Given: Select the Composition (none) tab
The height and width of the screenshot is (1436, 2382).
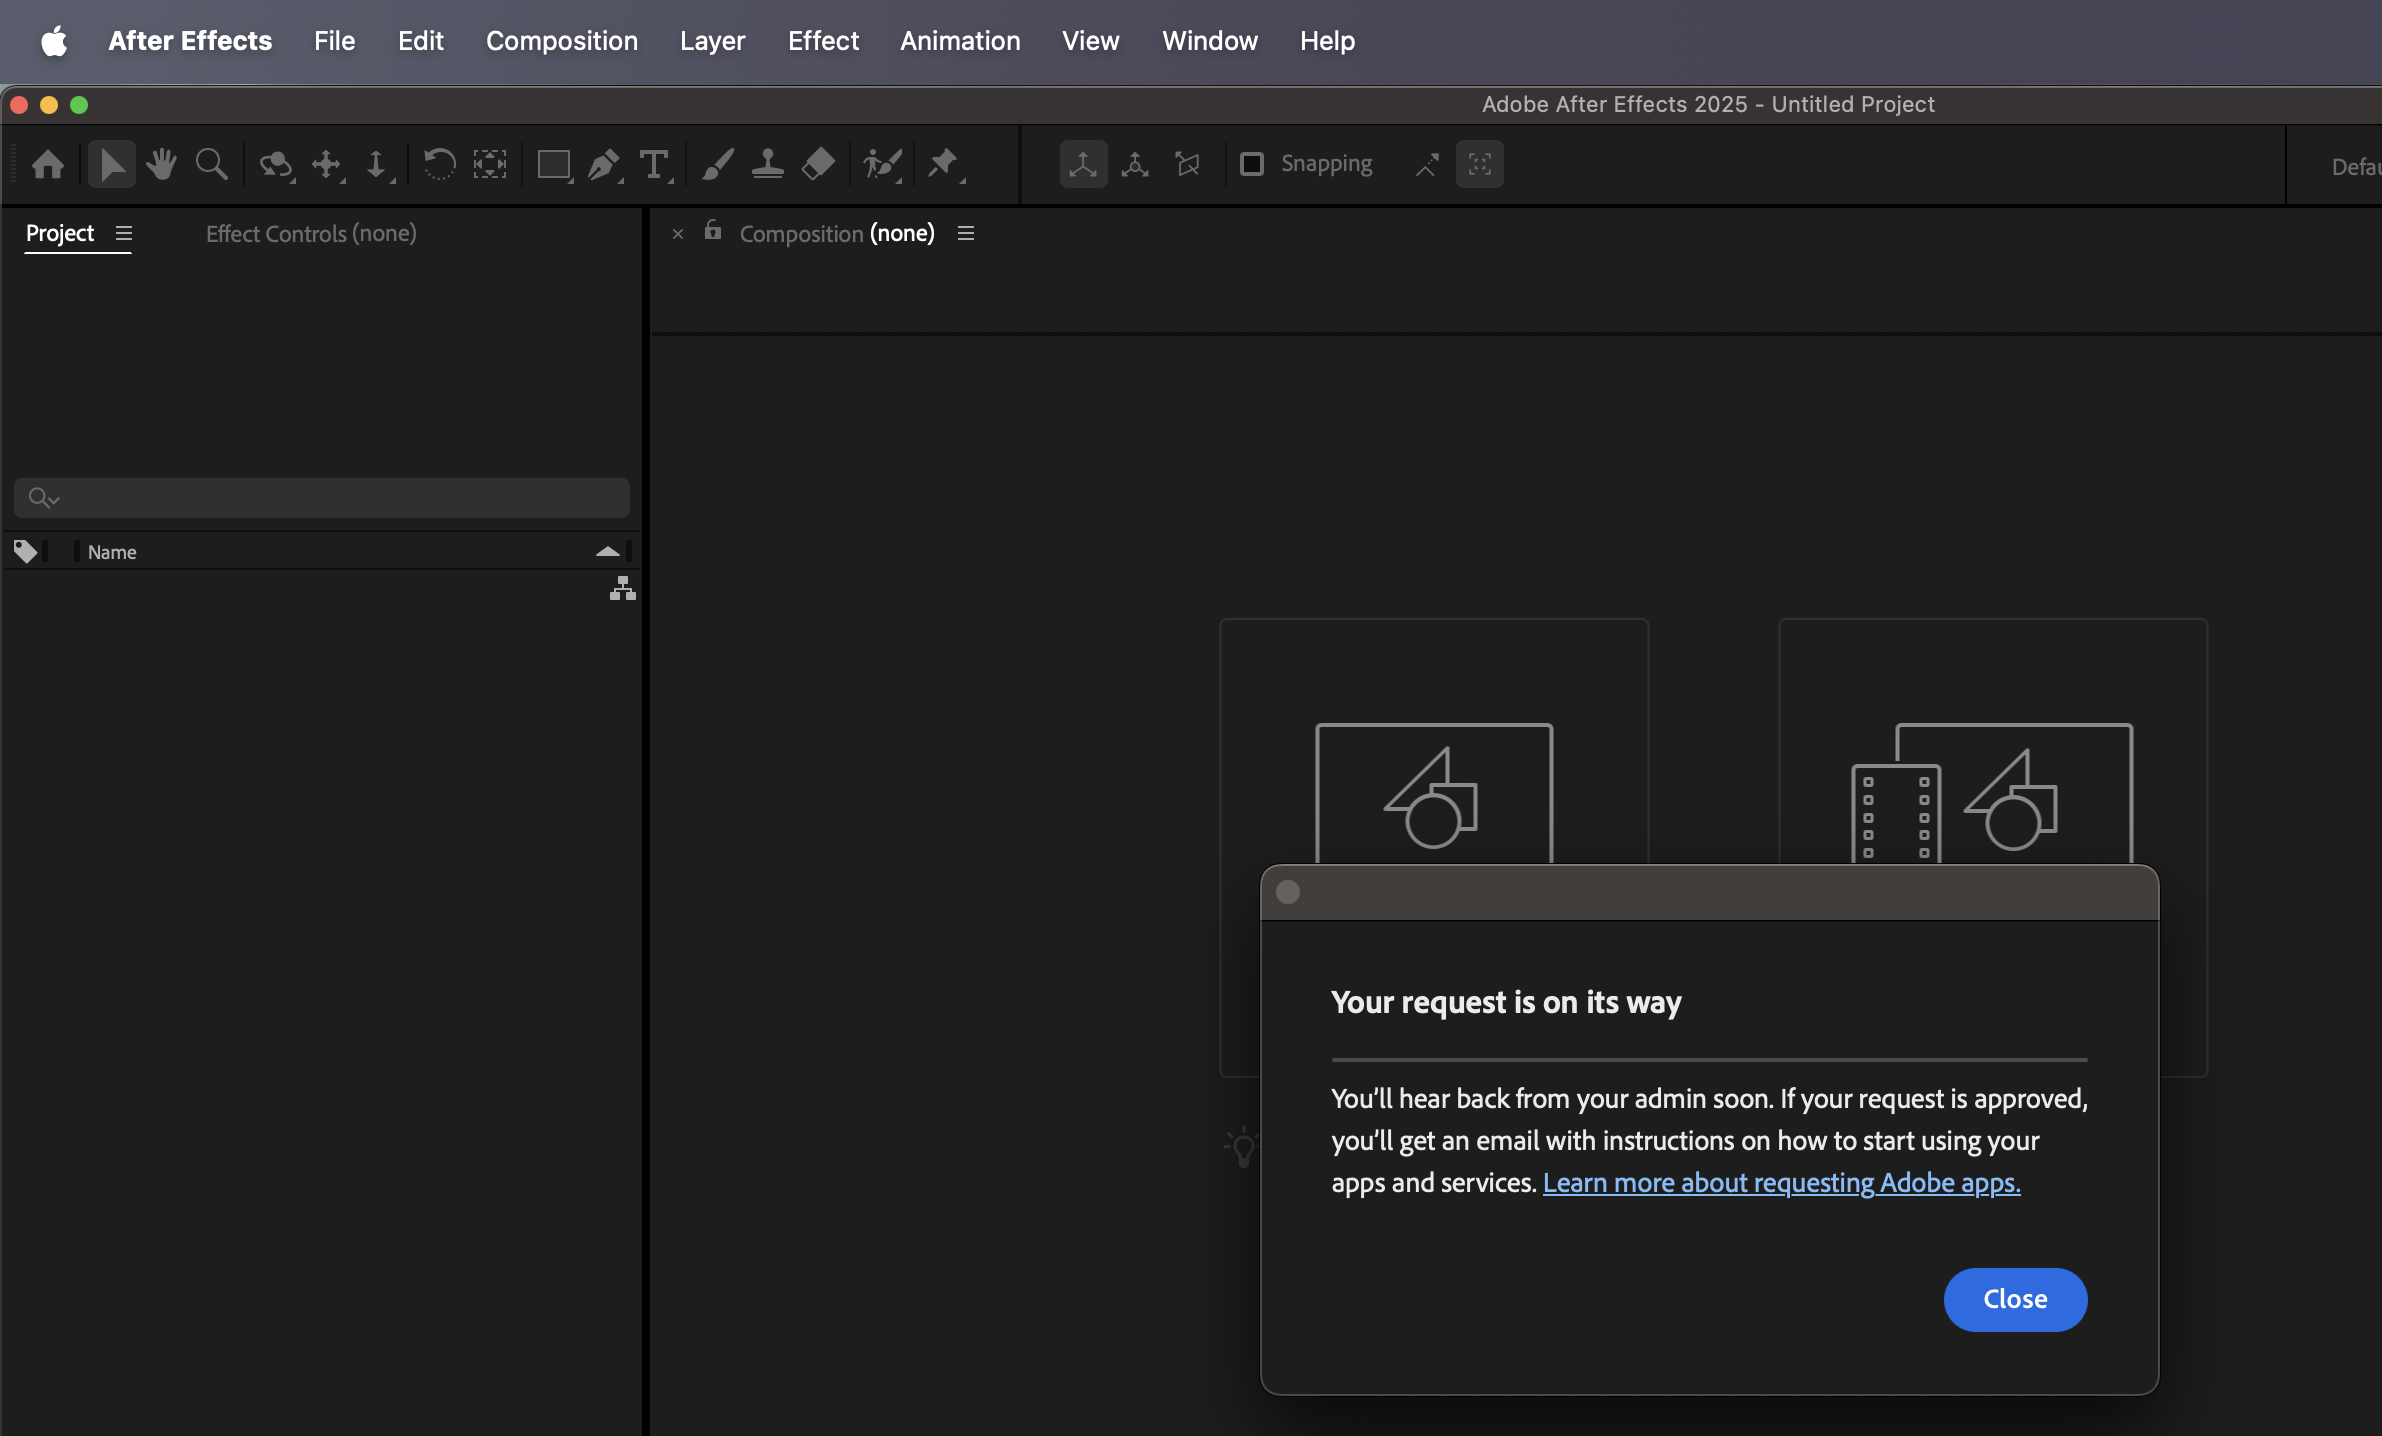Looking at the screenshot, I should tap(837, 233).
